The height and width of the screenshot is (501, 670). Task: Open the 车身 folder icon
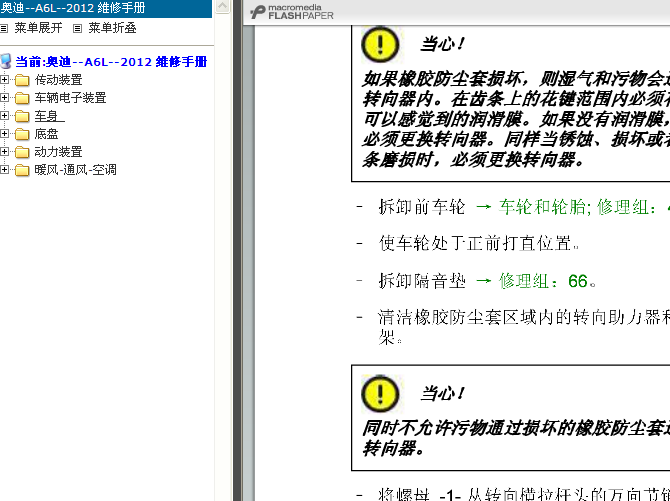(22, 116)
